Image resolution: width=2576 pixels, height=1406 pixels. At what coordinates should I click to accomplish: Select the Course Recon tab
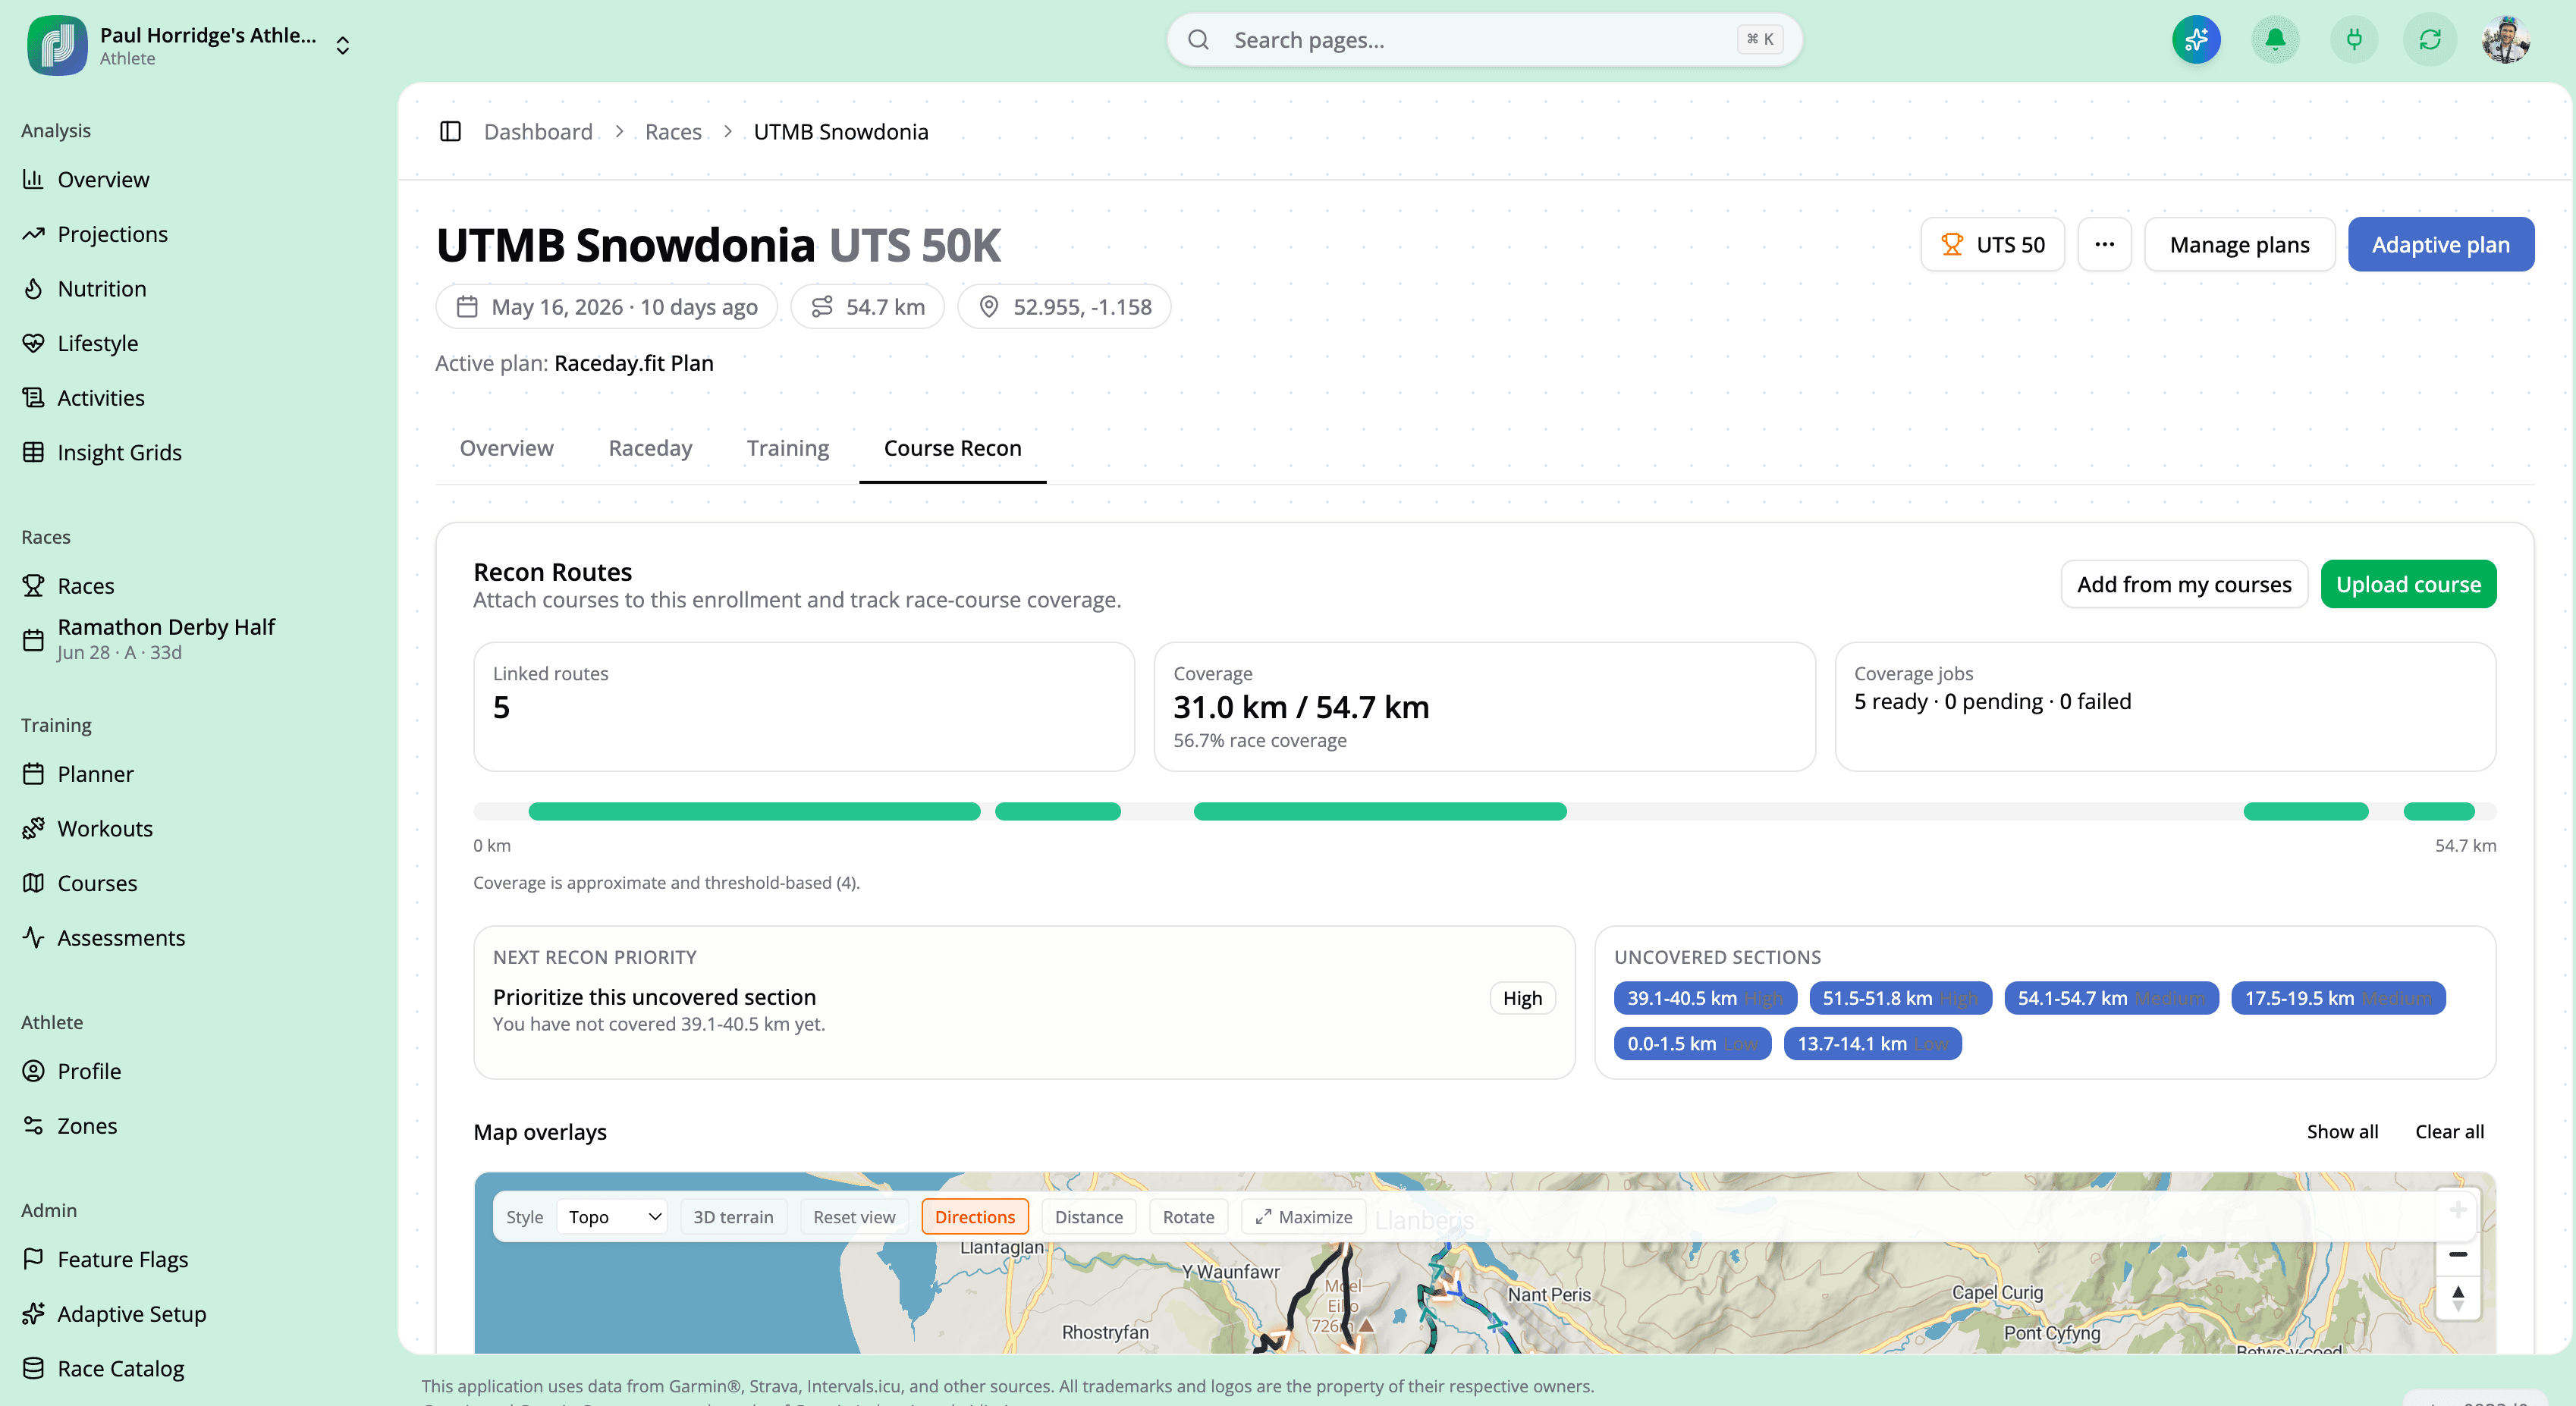pos(952,448)
